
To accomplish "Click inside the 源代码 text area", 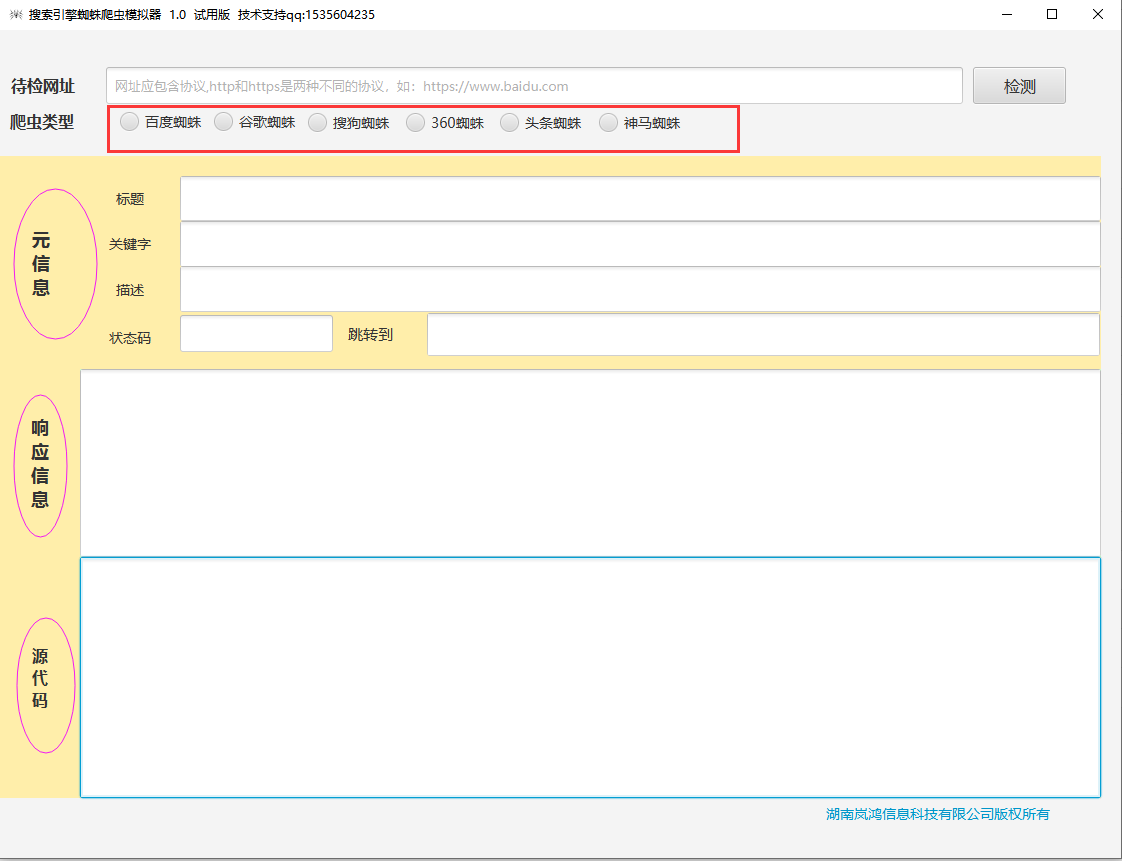I will 590,677.
